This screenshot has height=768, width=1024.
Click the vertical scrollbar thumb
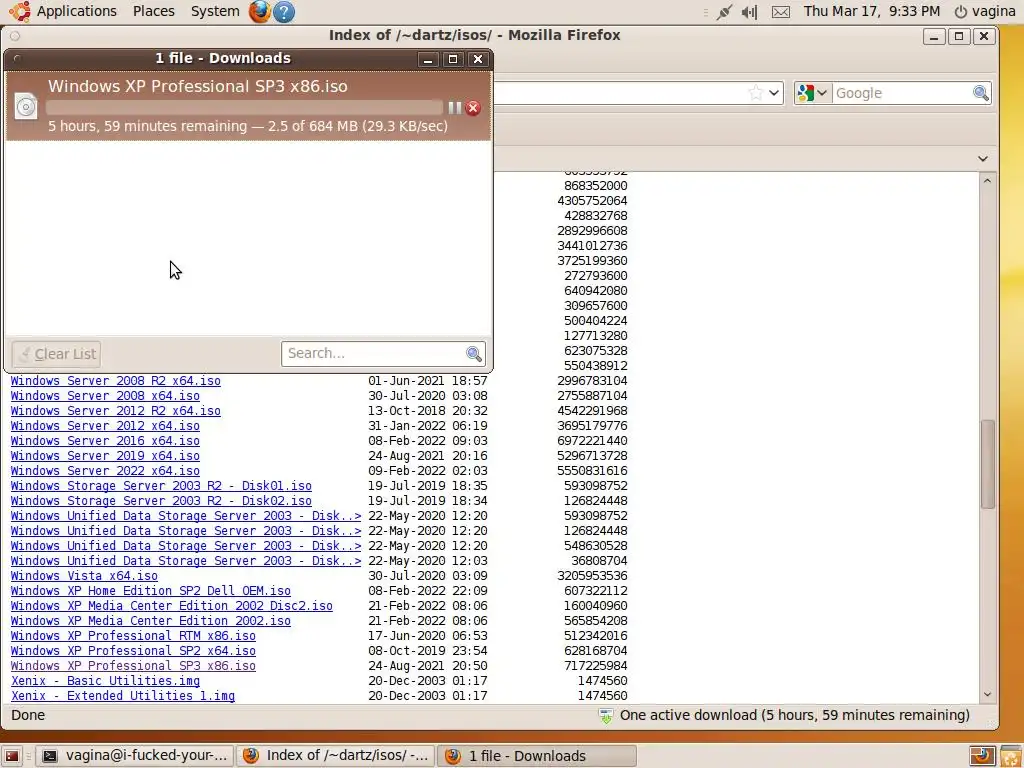pos(987,464)
